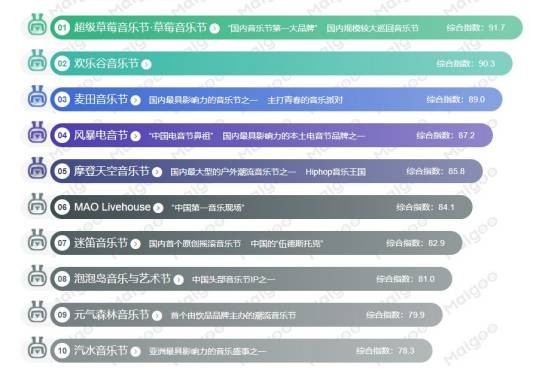Expand arrow after 欢乐谷音乐节
Image resolution: width=536 pixels, height=371 pixels.
tap(146, 64)
